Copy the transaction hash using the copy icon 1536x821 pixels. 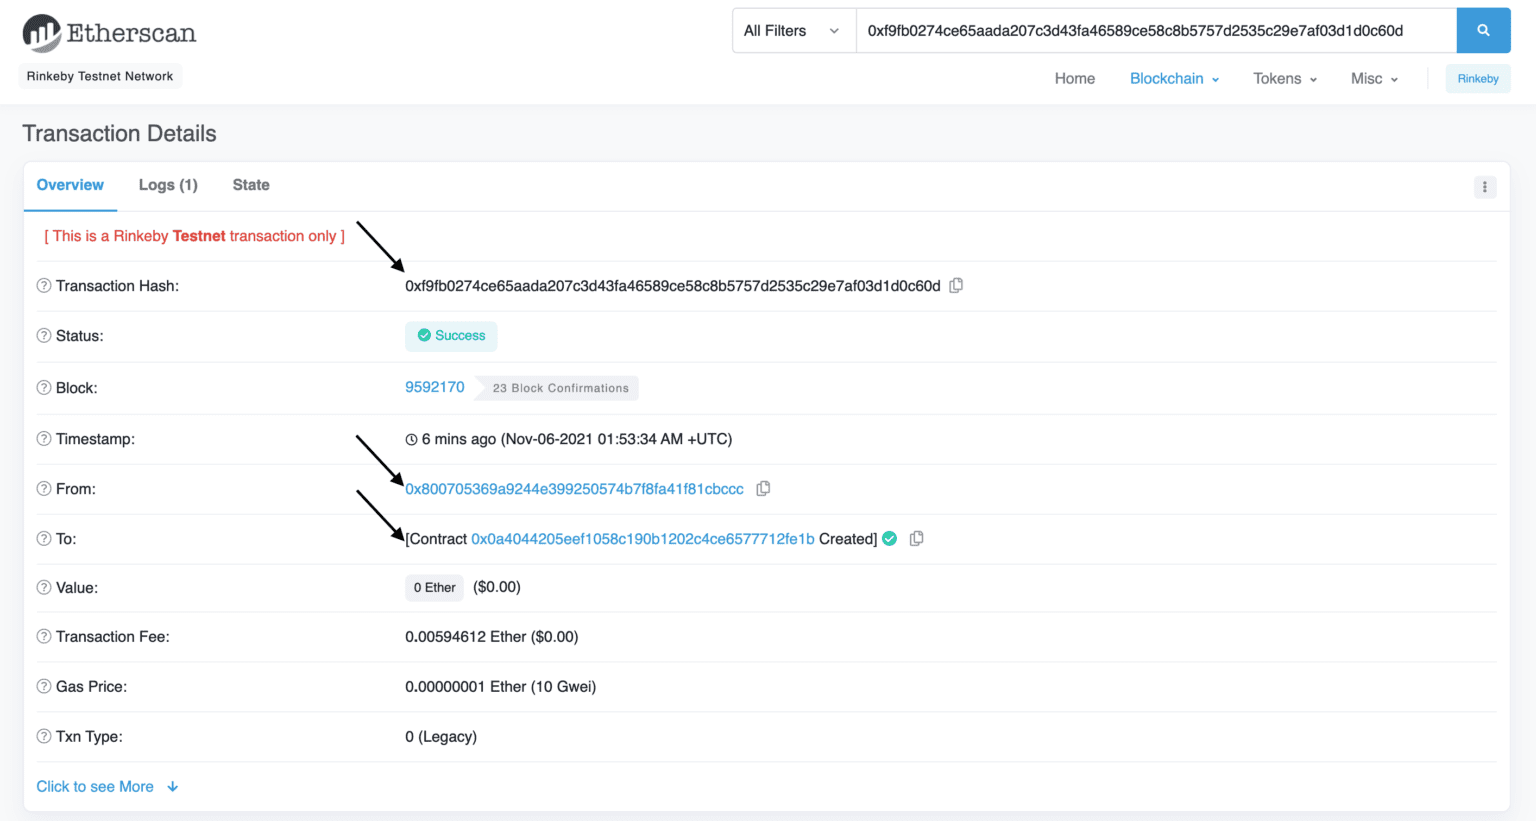[x=956, y=285]
